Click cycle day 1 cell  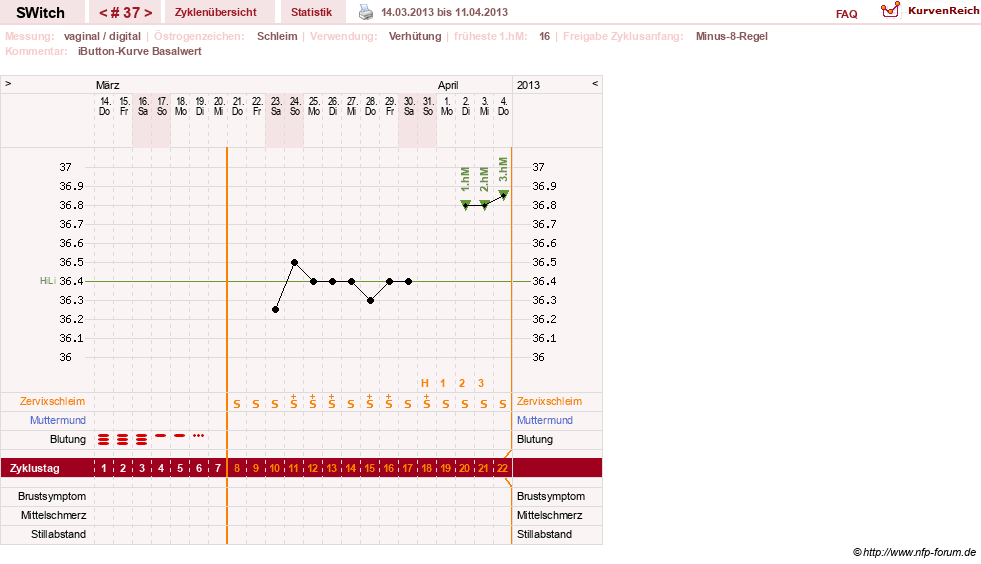coord(104,468)
